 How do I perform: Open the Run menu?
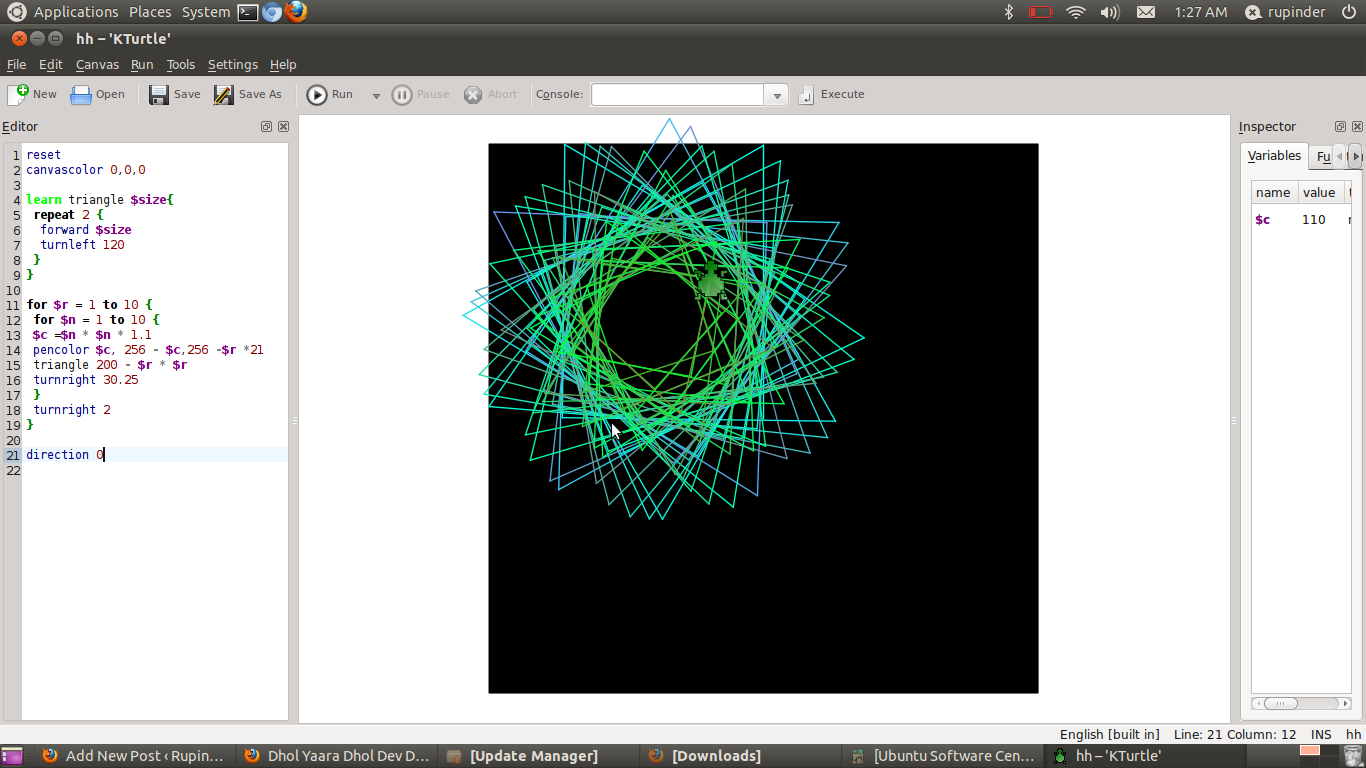pyautogui.click(x=142, y=64)
